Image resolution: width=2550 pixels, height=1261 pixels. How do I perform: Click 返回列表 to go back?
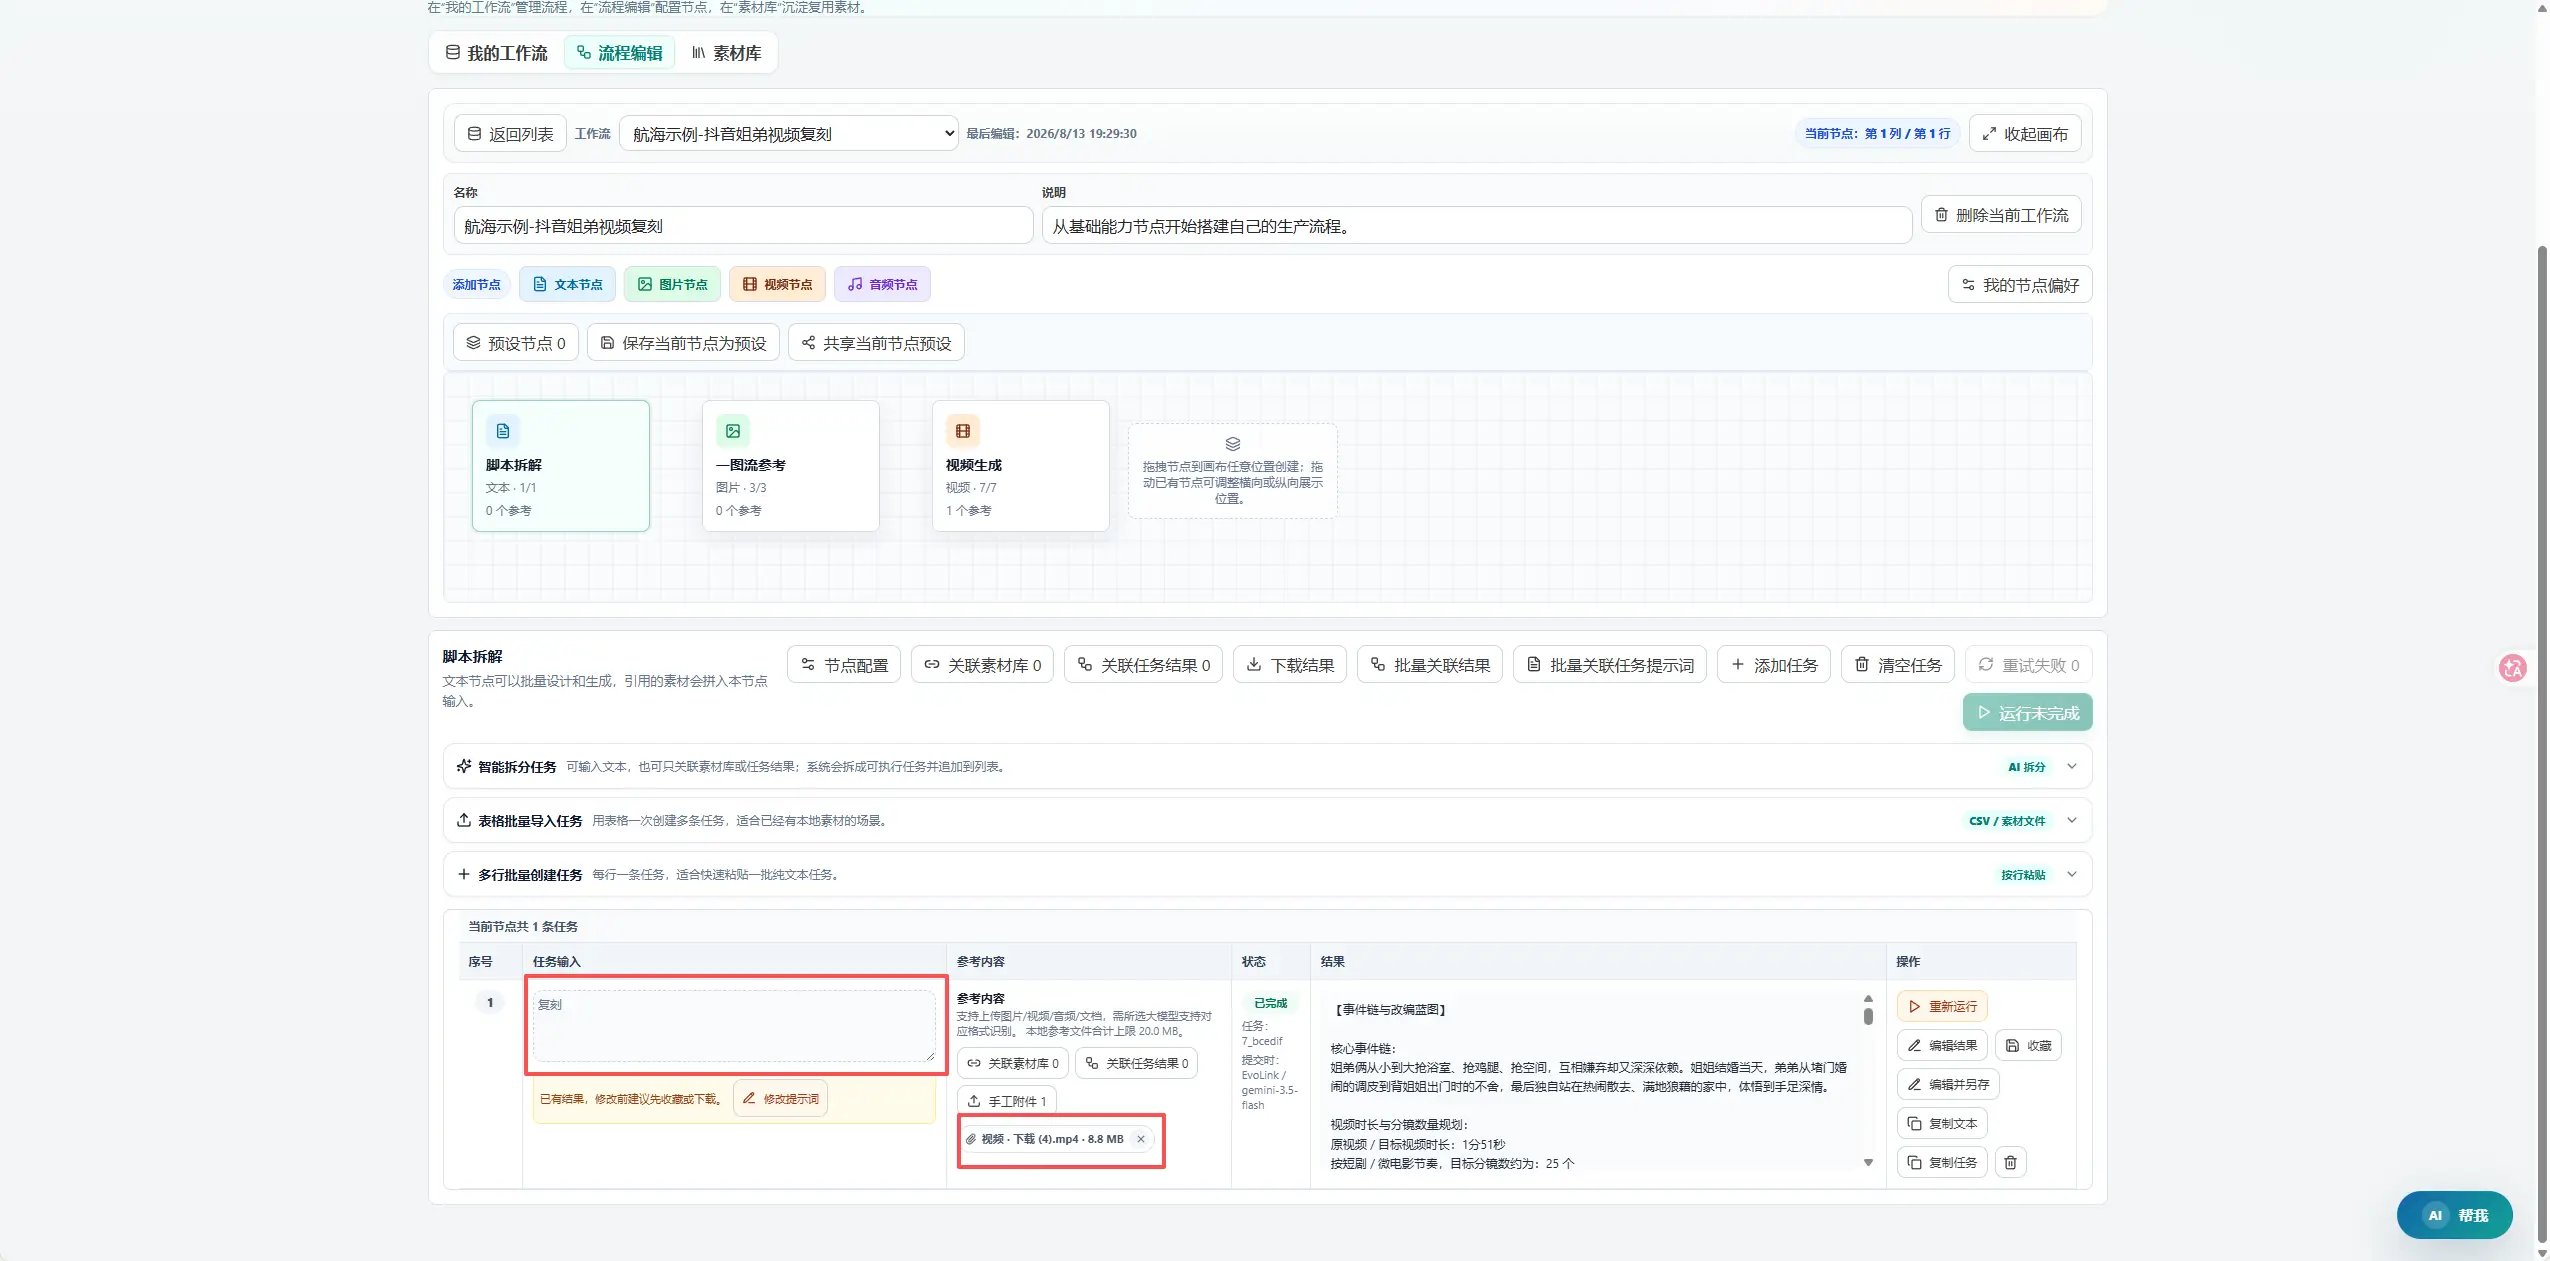pos(510,134)
